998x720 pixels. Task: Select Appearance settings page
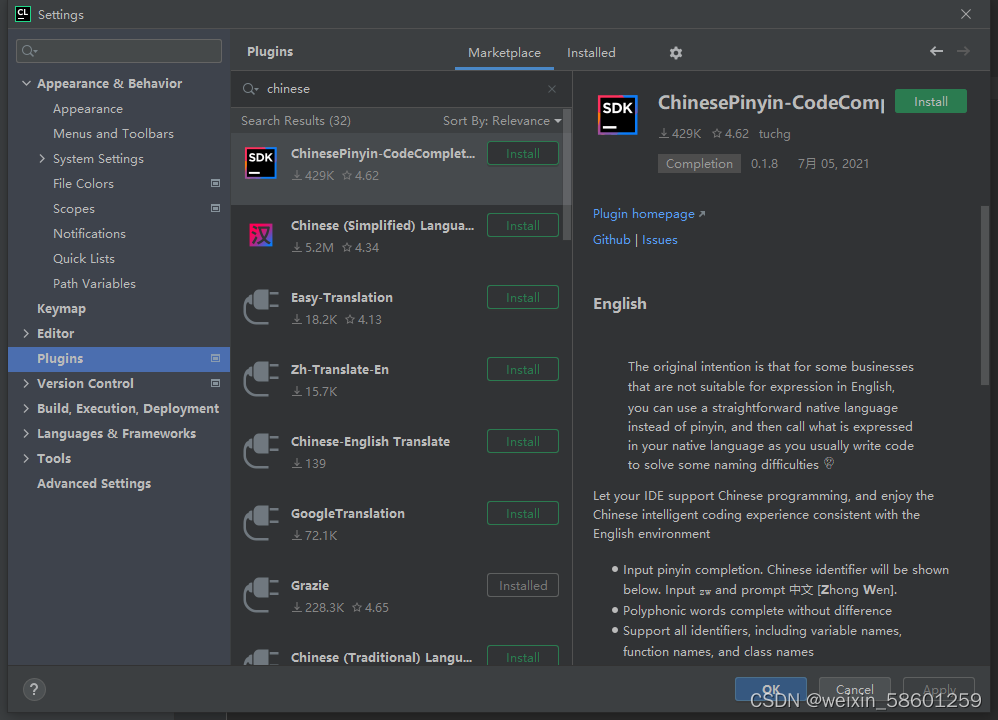pos(88,109)
